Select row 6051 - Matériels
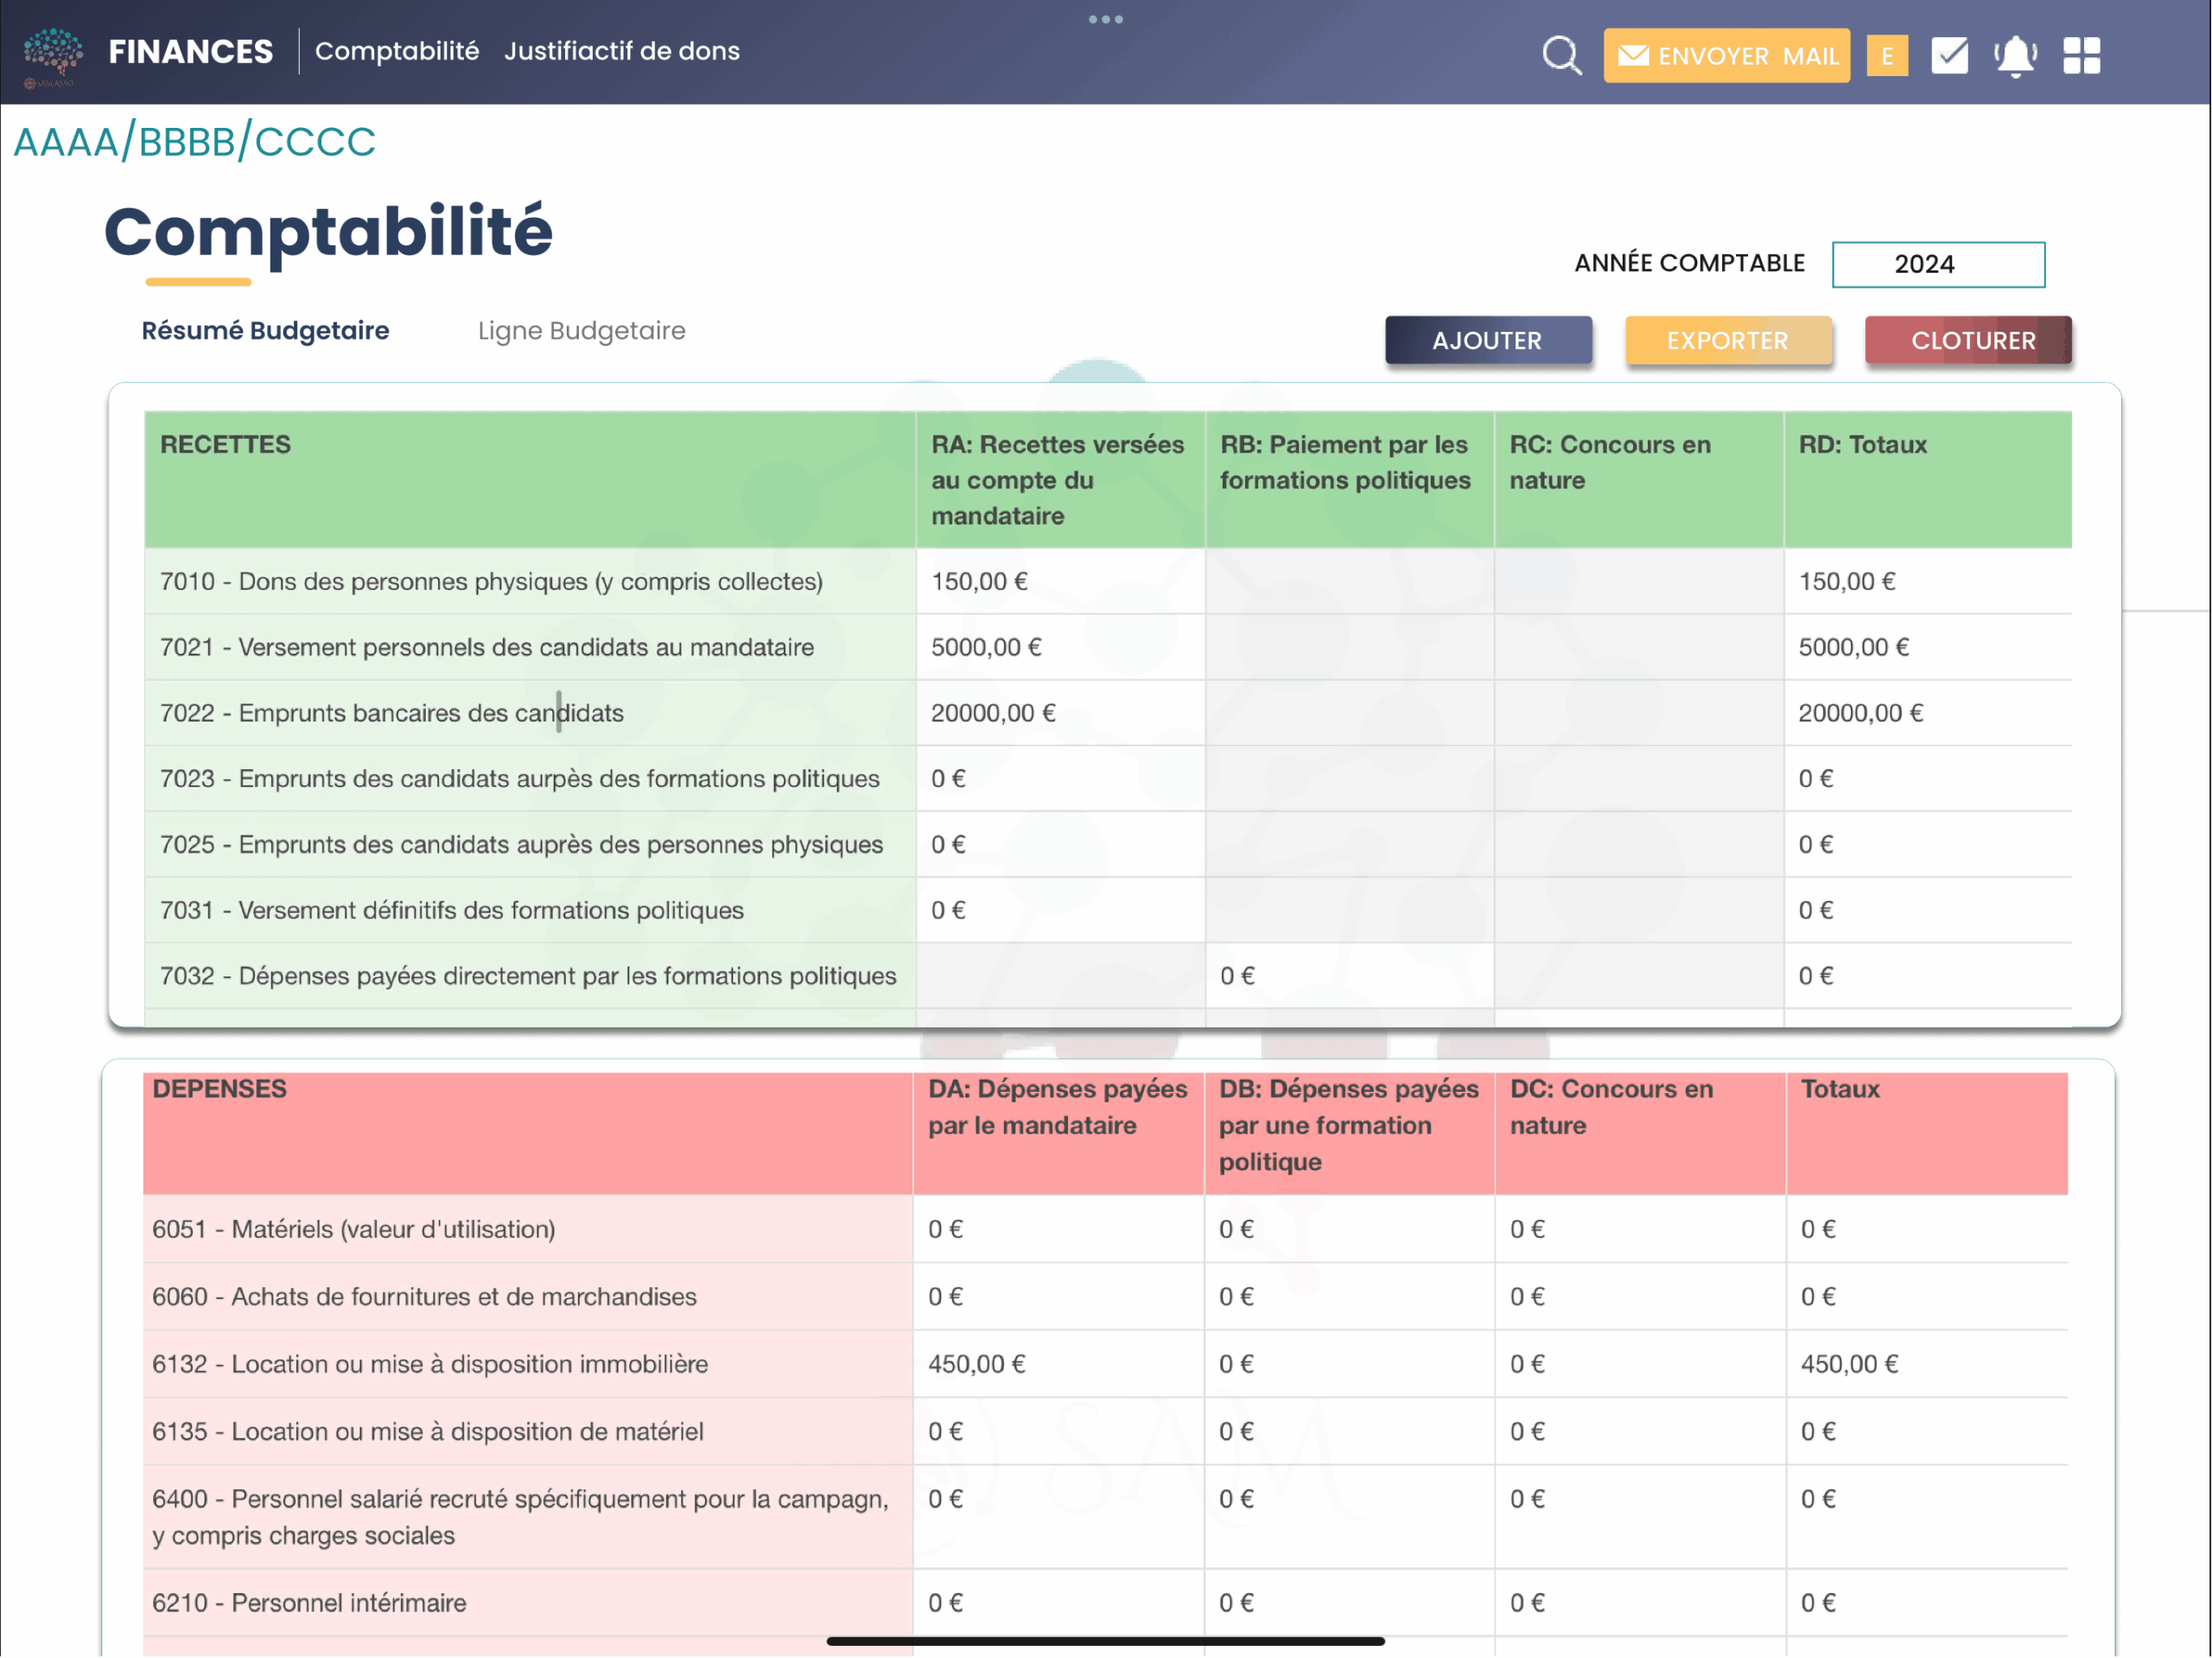The width and height of the screenshot is (2212, 1658). (1105, 1229)
